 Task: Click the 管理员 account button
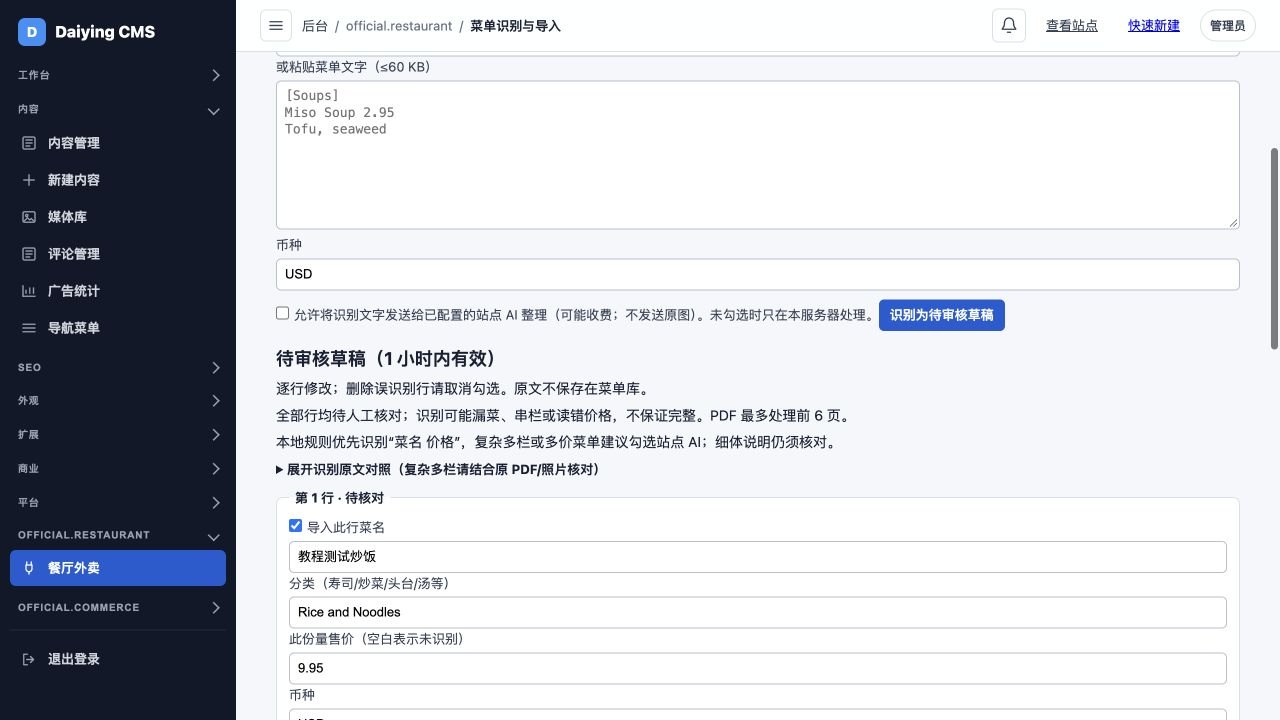pyautogui.click(x=1227, y=26)
